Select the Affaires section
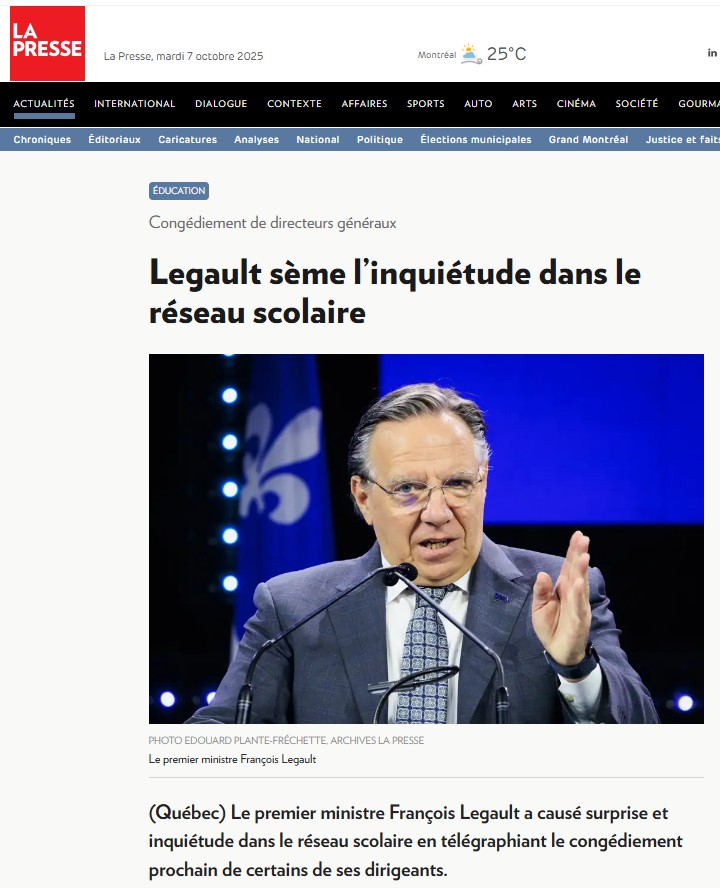The width and height of the screenshot is (720, 888). [364, 104]
